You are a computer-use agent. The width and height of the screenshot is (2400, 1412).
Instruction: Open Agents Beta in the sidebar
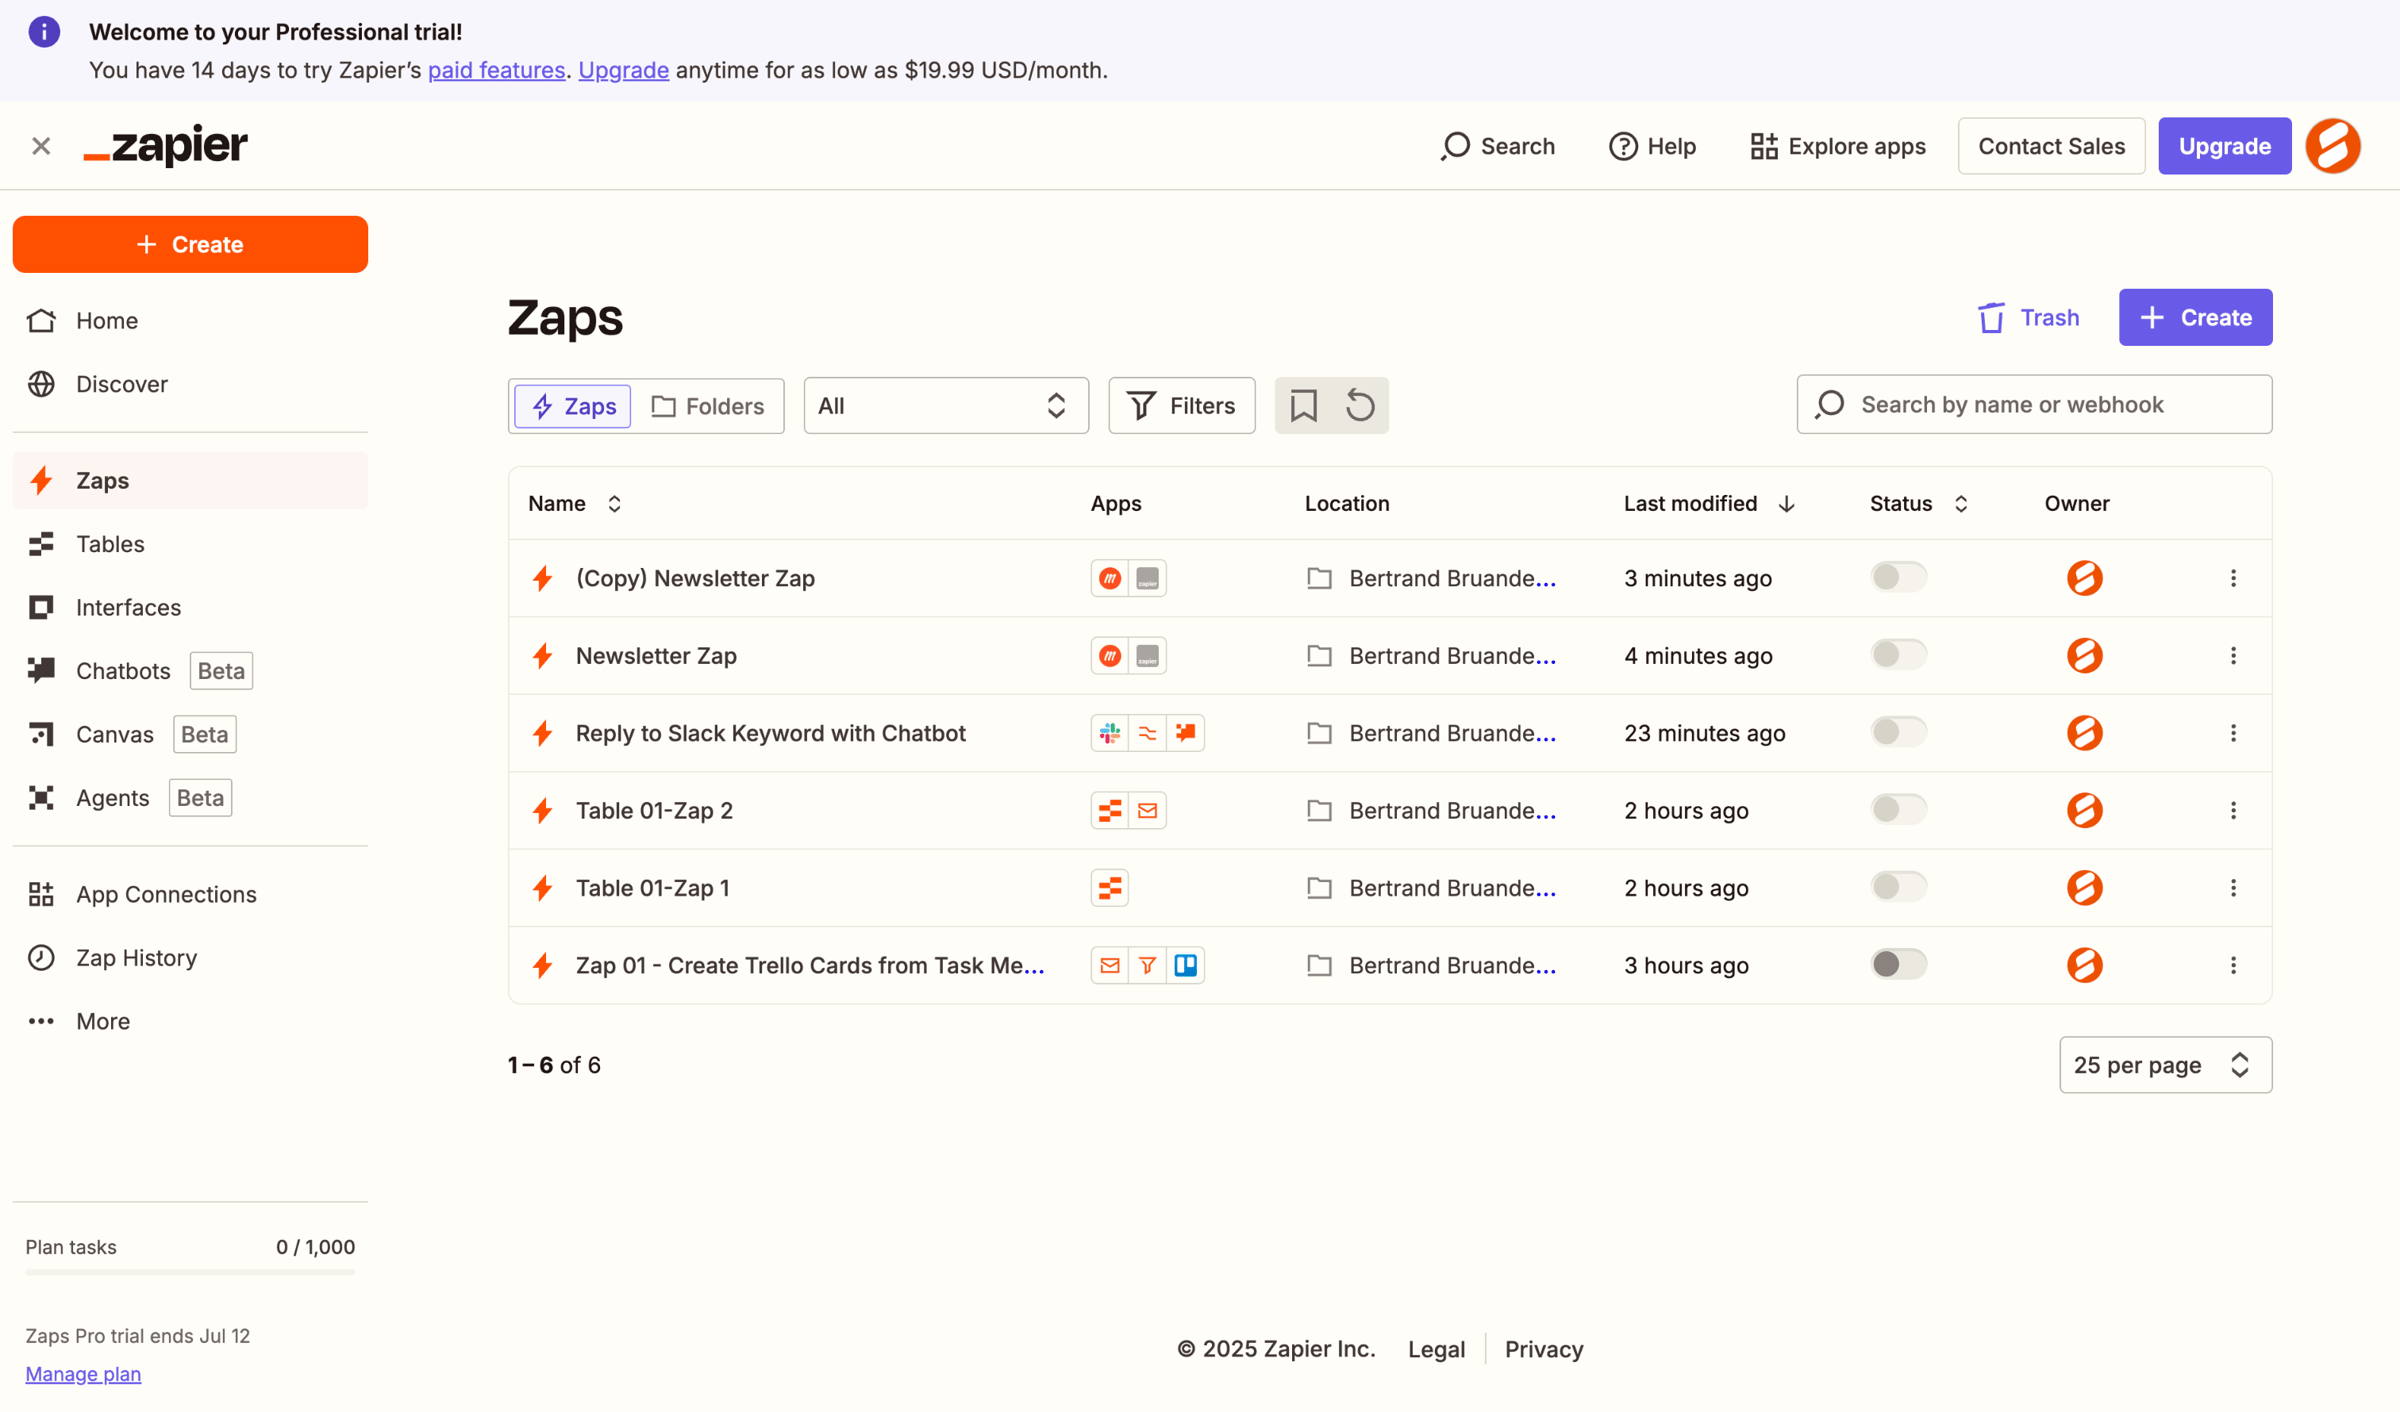point(190,797)
